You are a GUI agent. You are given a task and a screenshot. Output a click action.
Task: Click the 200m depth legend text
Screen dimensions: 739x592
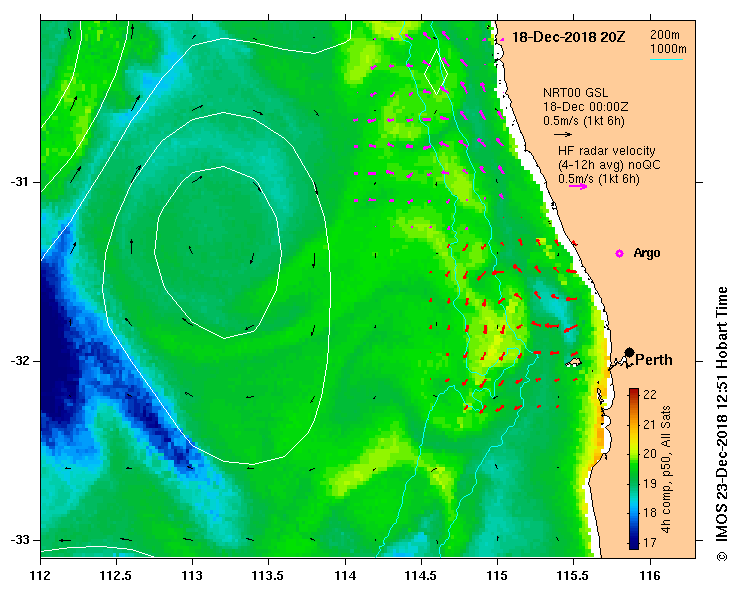[665, 35]
